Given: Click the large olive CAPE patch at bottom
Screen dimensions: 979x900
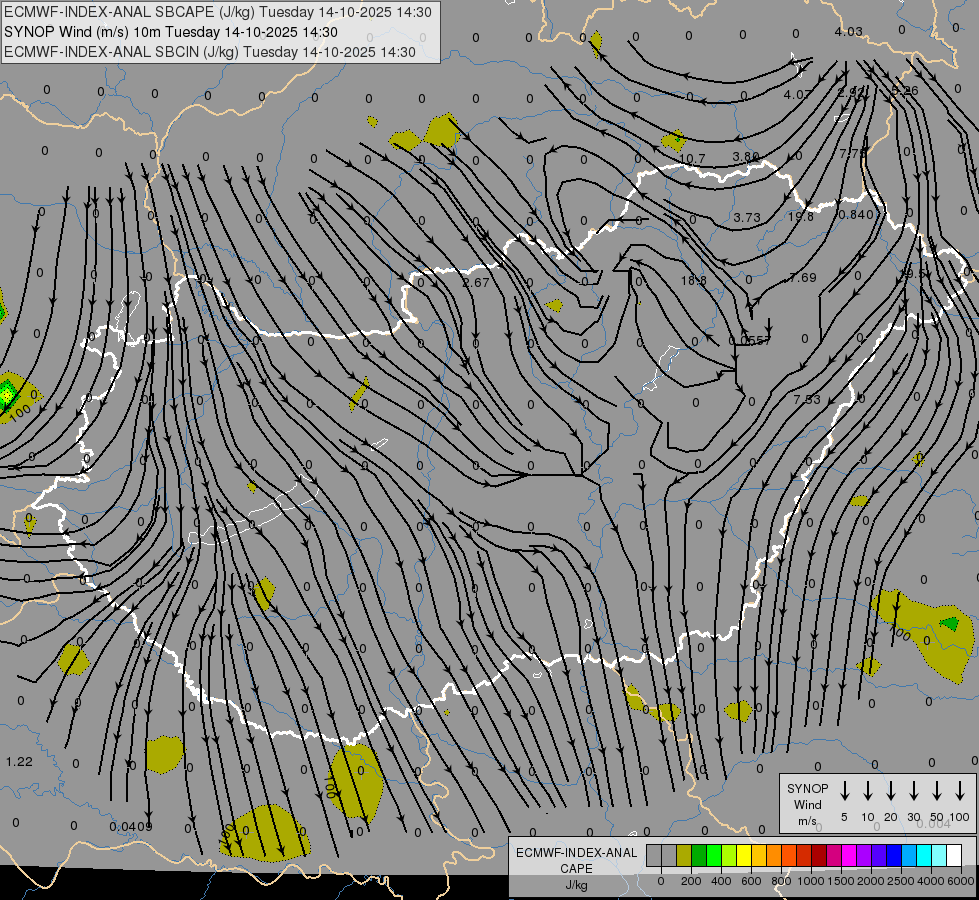Looking at the screenshot, I should 265,832.
